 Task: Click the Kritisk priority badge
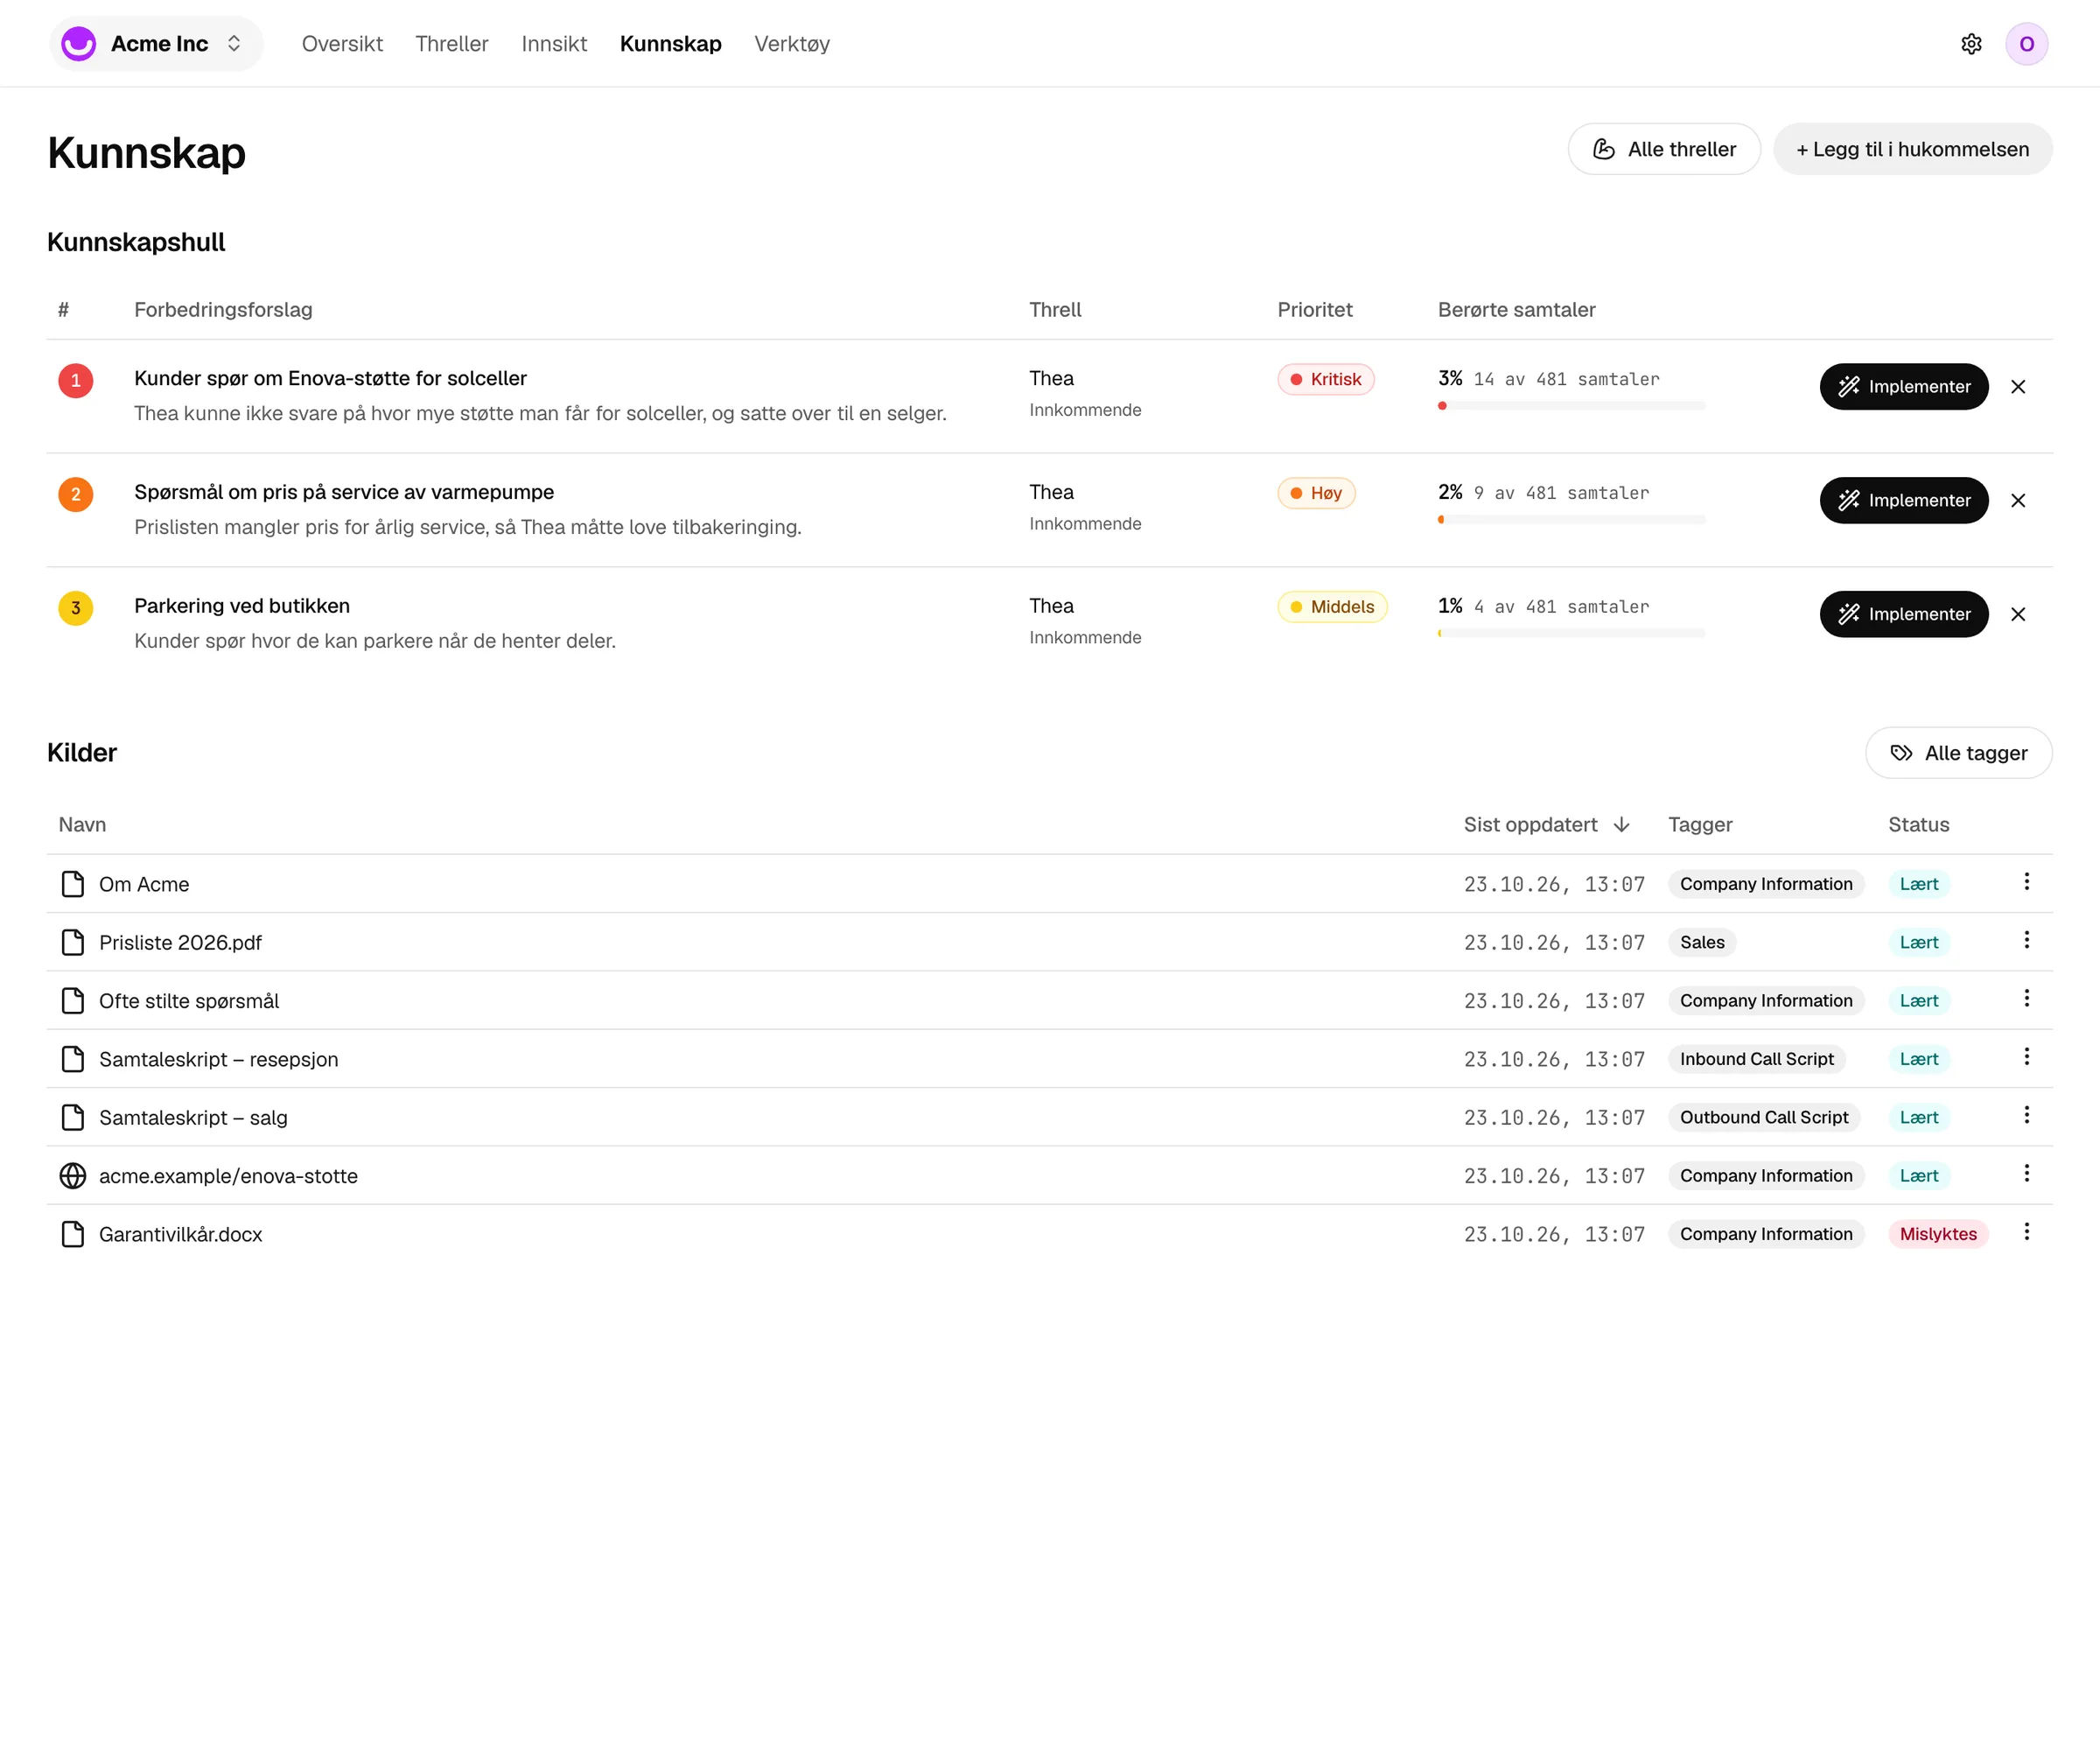coord(1325,380)
